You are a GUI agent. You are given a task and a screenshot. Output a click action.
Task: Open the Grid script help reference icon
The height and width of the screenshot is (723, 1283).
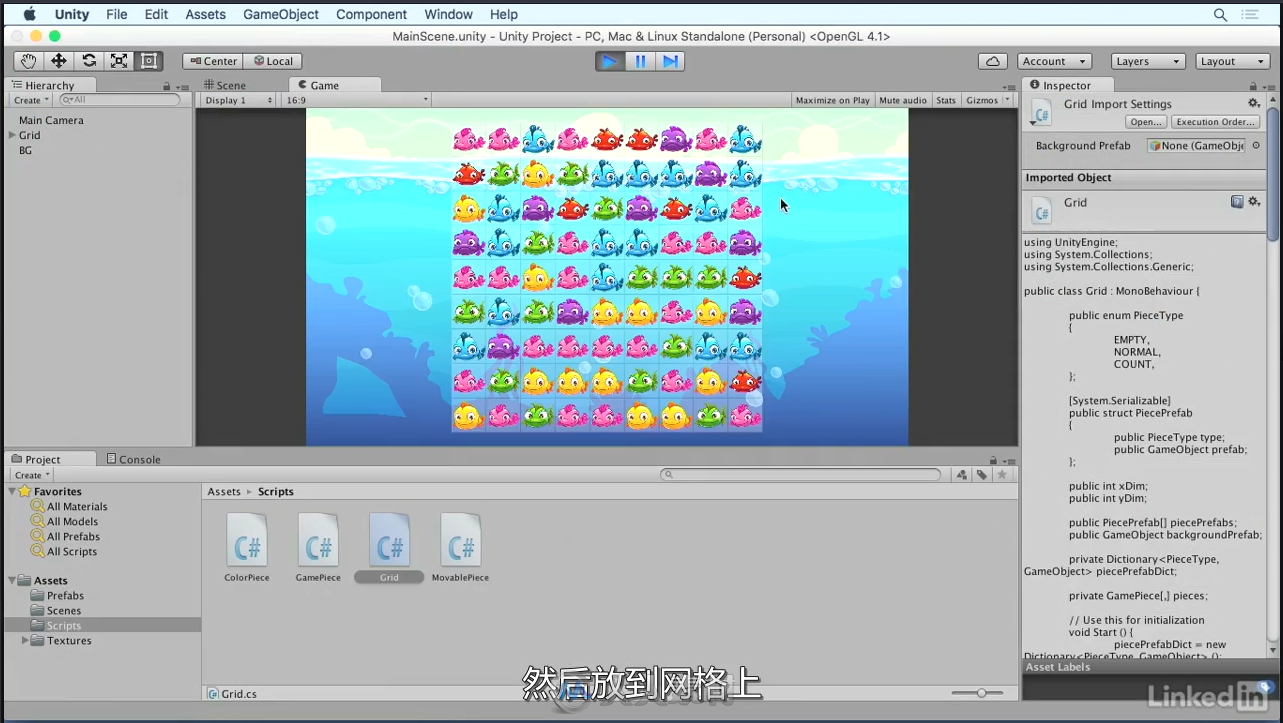[1237, 202]
